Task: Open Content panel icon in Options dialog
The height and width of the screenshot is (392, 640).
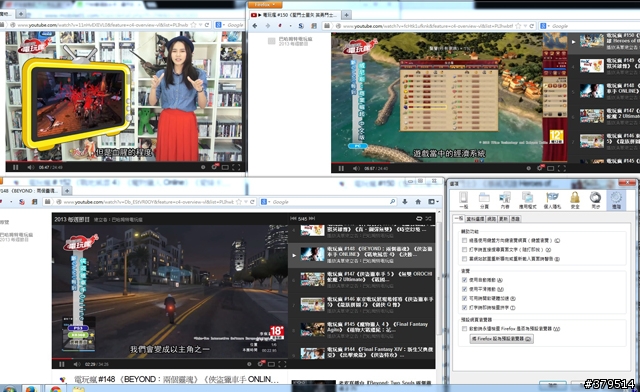Action: [x=505, y=200]
